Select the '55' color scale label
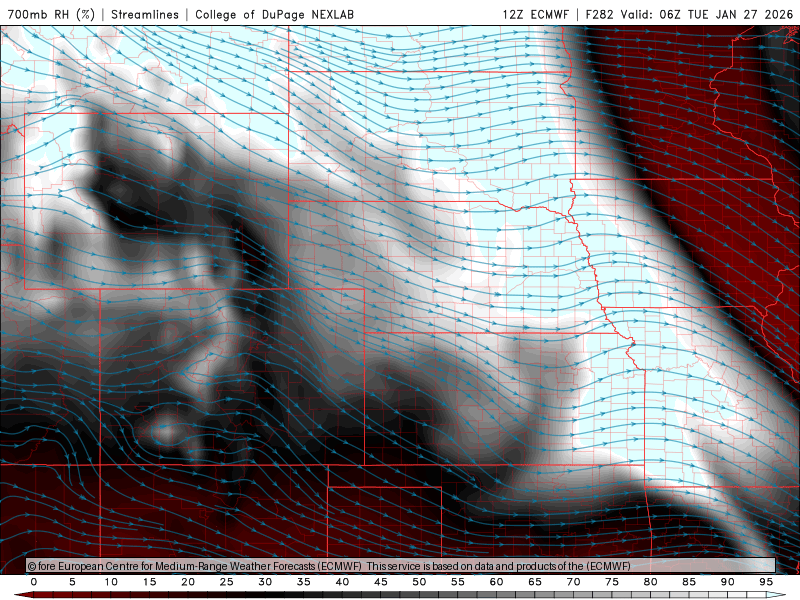Viewport: 800px width, 600px height. pyautogui.click(x=458, y=582)
